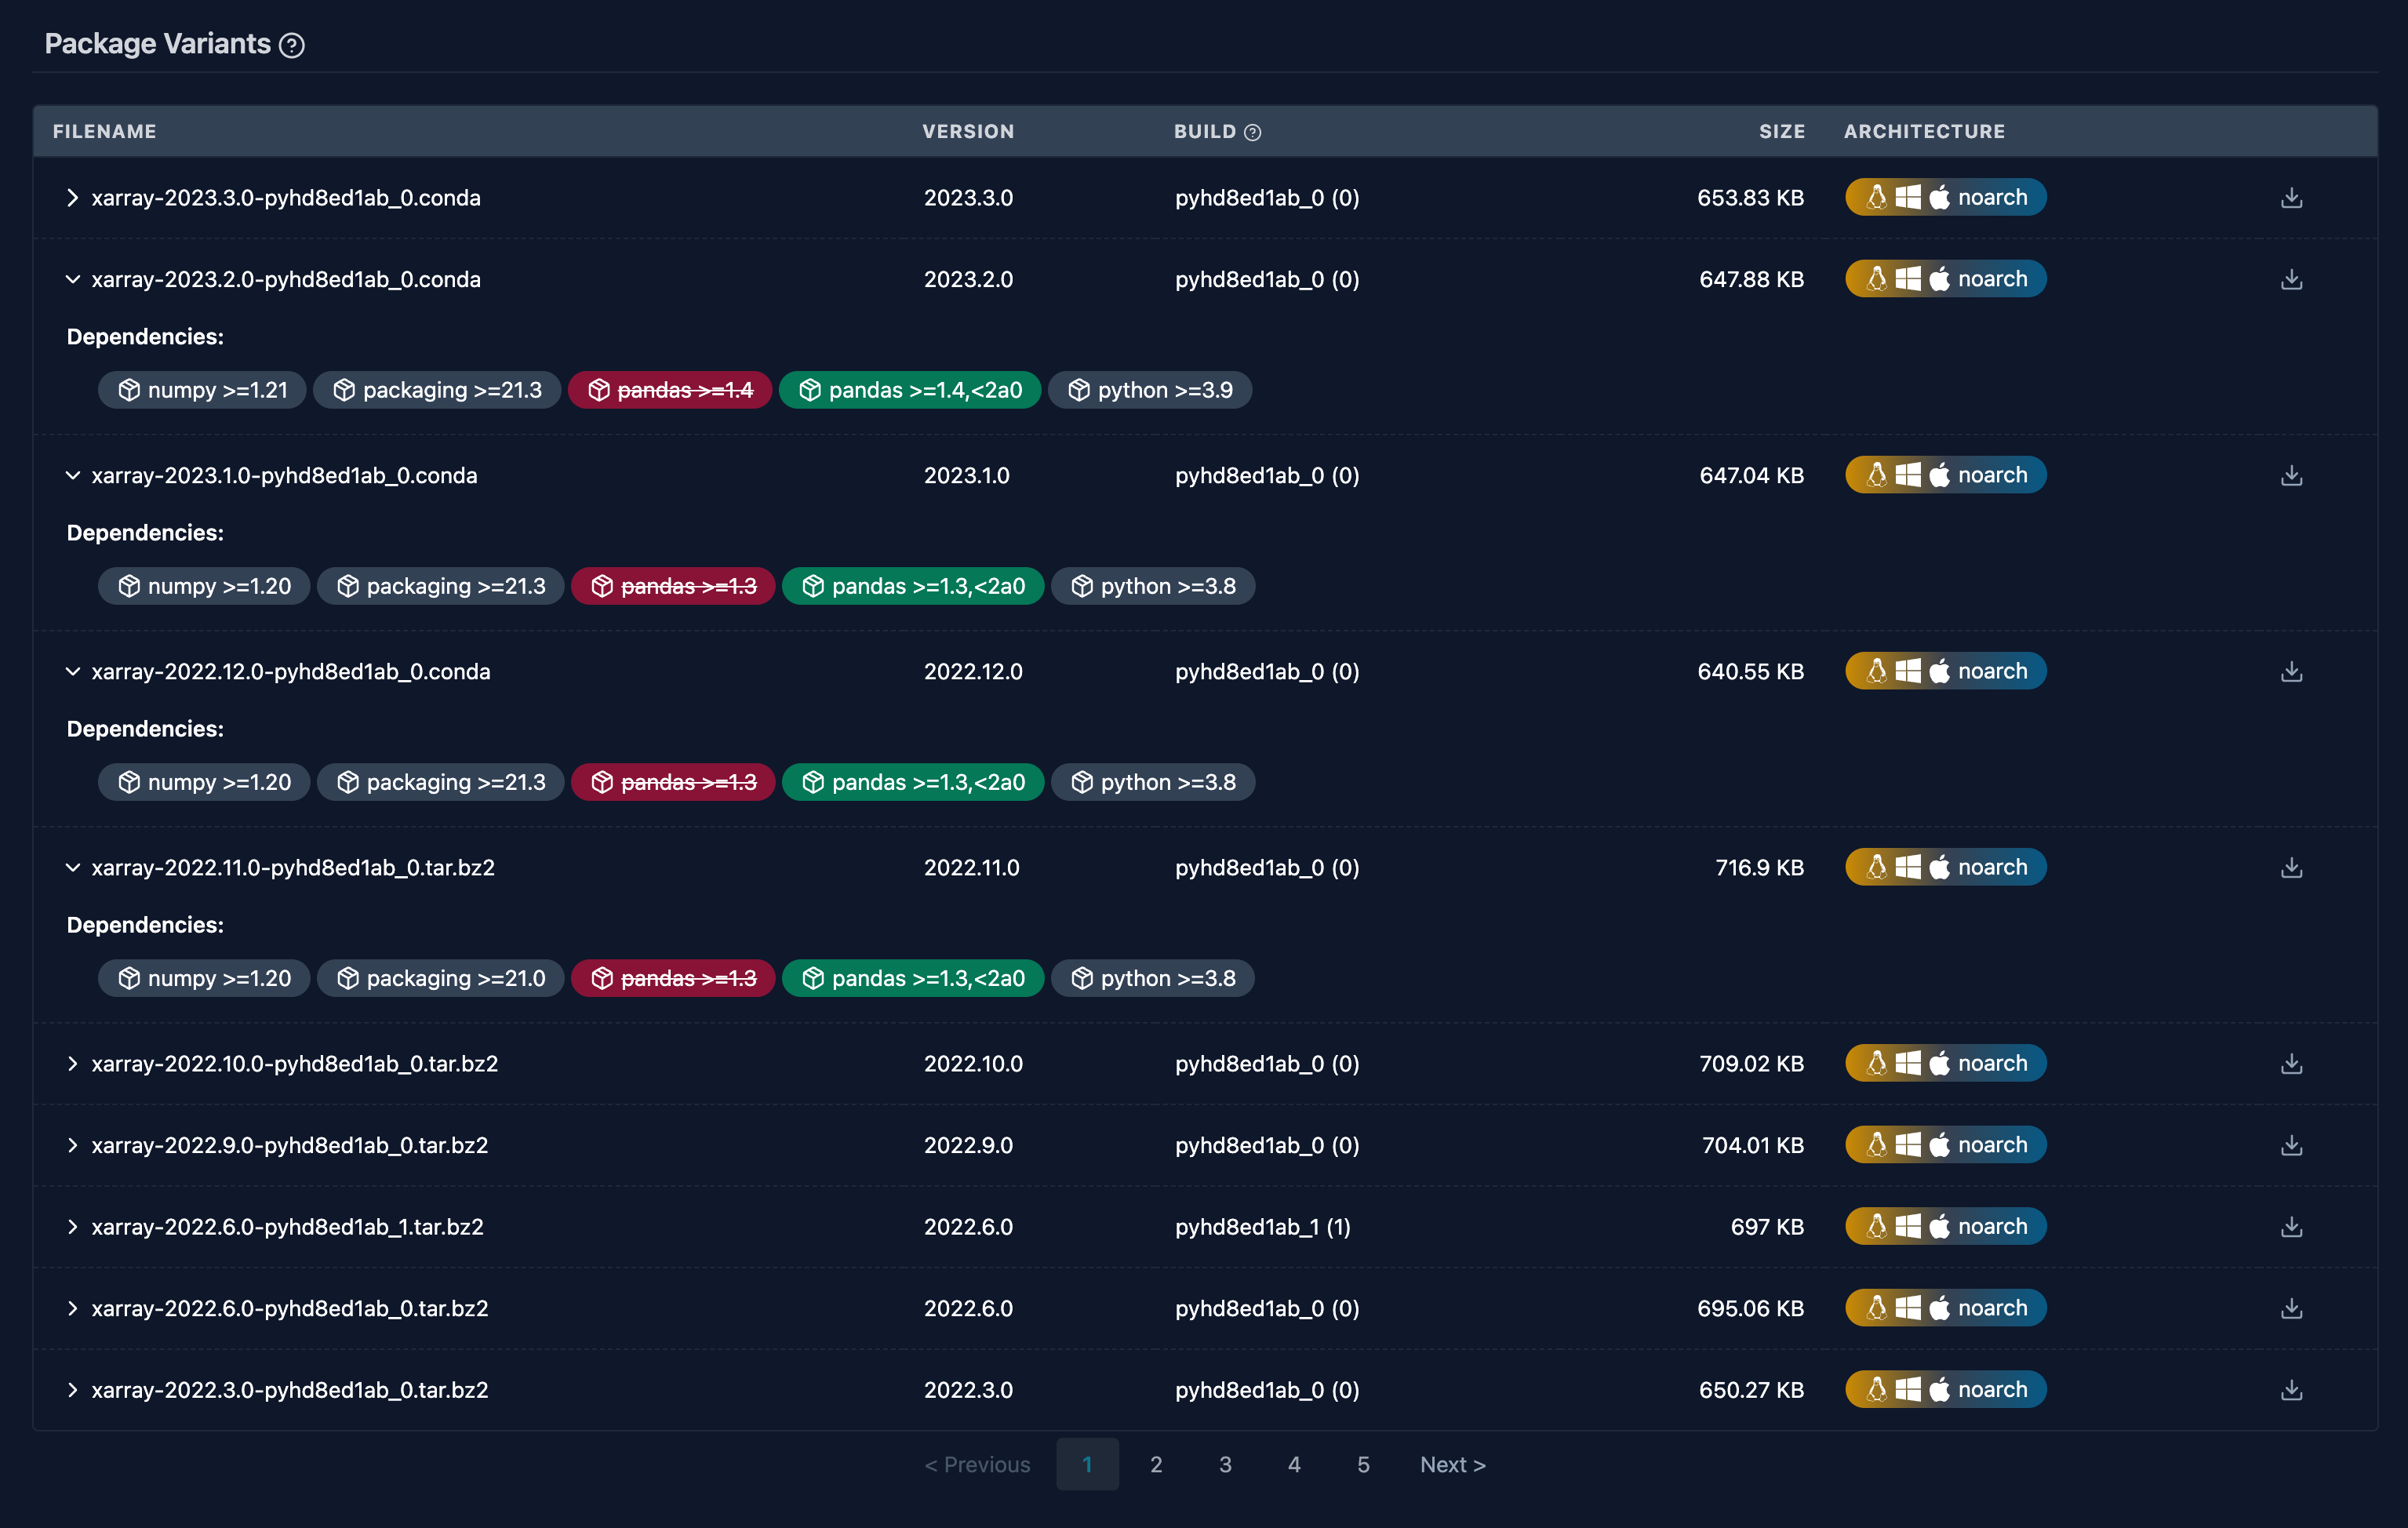Click numpy >=1.21 dependency chip
This screenshot has width=2408, height=1528.
(x=203, y=390)
